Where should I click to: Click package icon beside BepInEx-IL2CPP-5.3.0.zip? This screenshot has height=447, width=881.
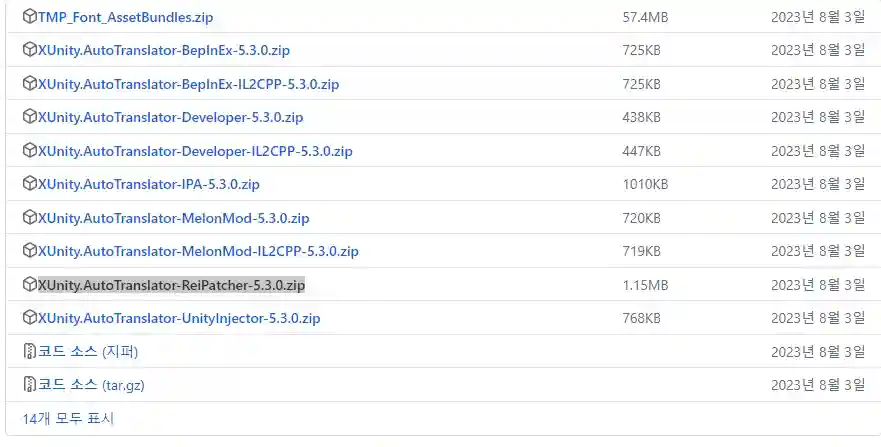pyautogui.click(x=29, y=84)
